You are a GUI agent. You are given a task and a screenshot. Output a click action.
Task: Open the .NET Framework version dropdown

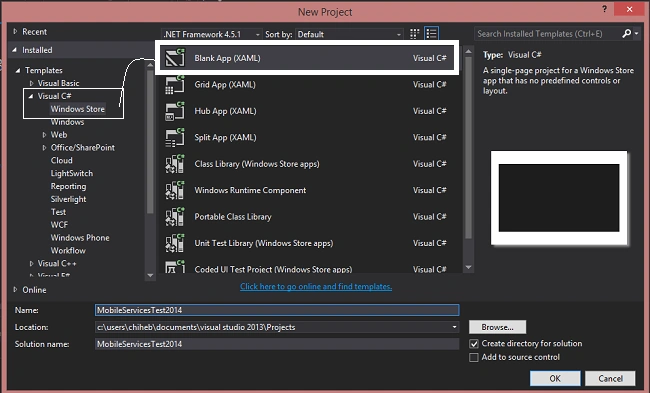[211, 34]
